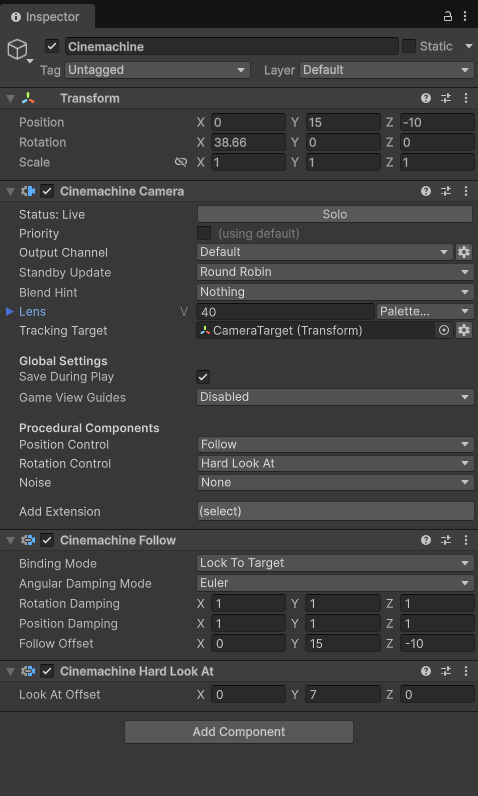This screenshot has width=478, height=796.
Task: Open Cinemachine Follow presets icon
Action: tap(446, 540)
